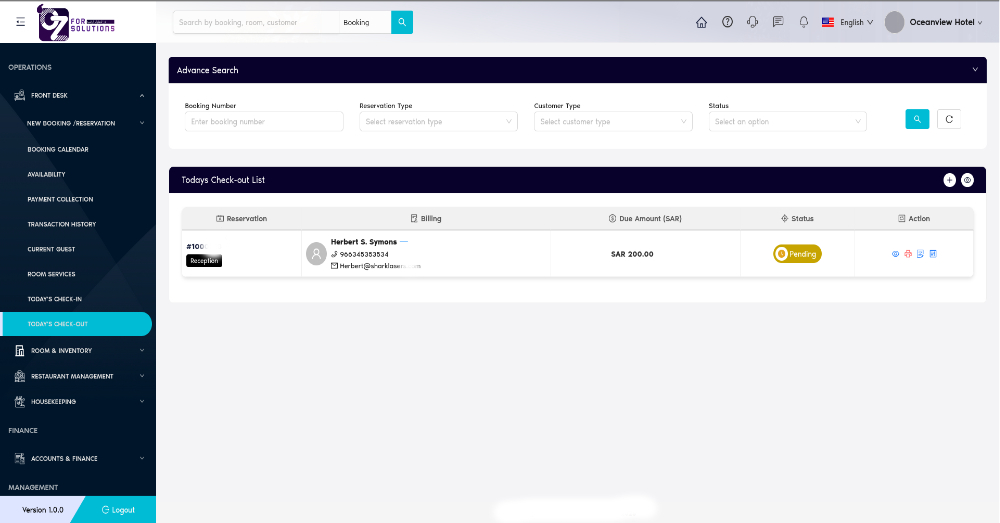Click the teal search icon in the top bar
Viewport: 1000px width, 523px height.
pos(402,22)
